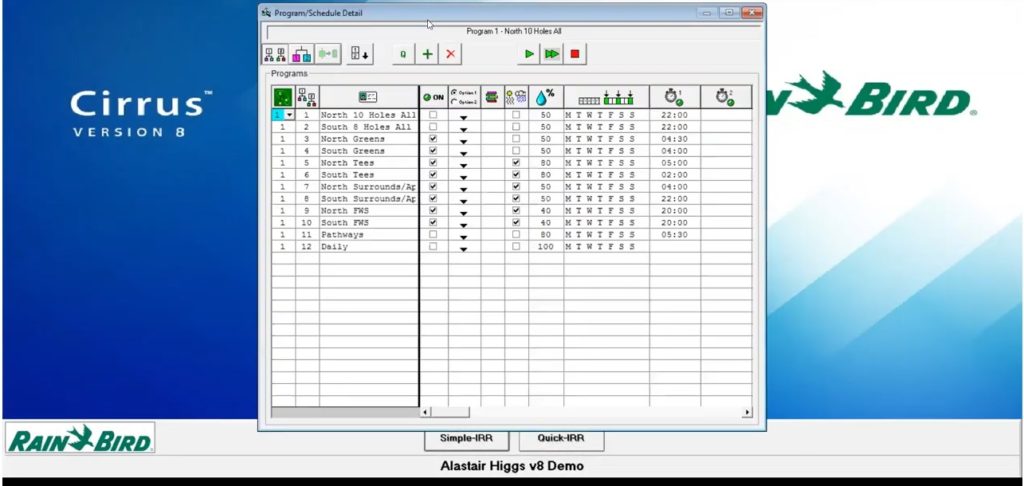This screenshot has width=1024, height=486.
Task: Click the stopwatch 1 start time header
Action: pos(674,97)
